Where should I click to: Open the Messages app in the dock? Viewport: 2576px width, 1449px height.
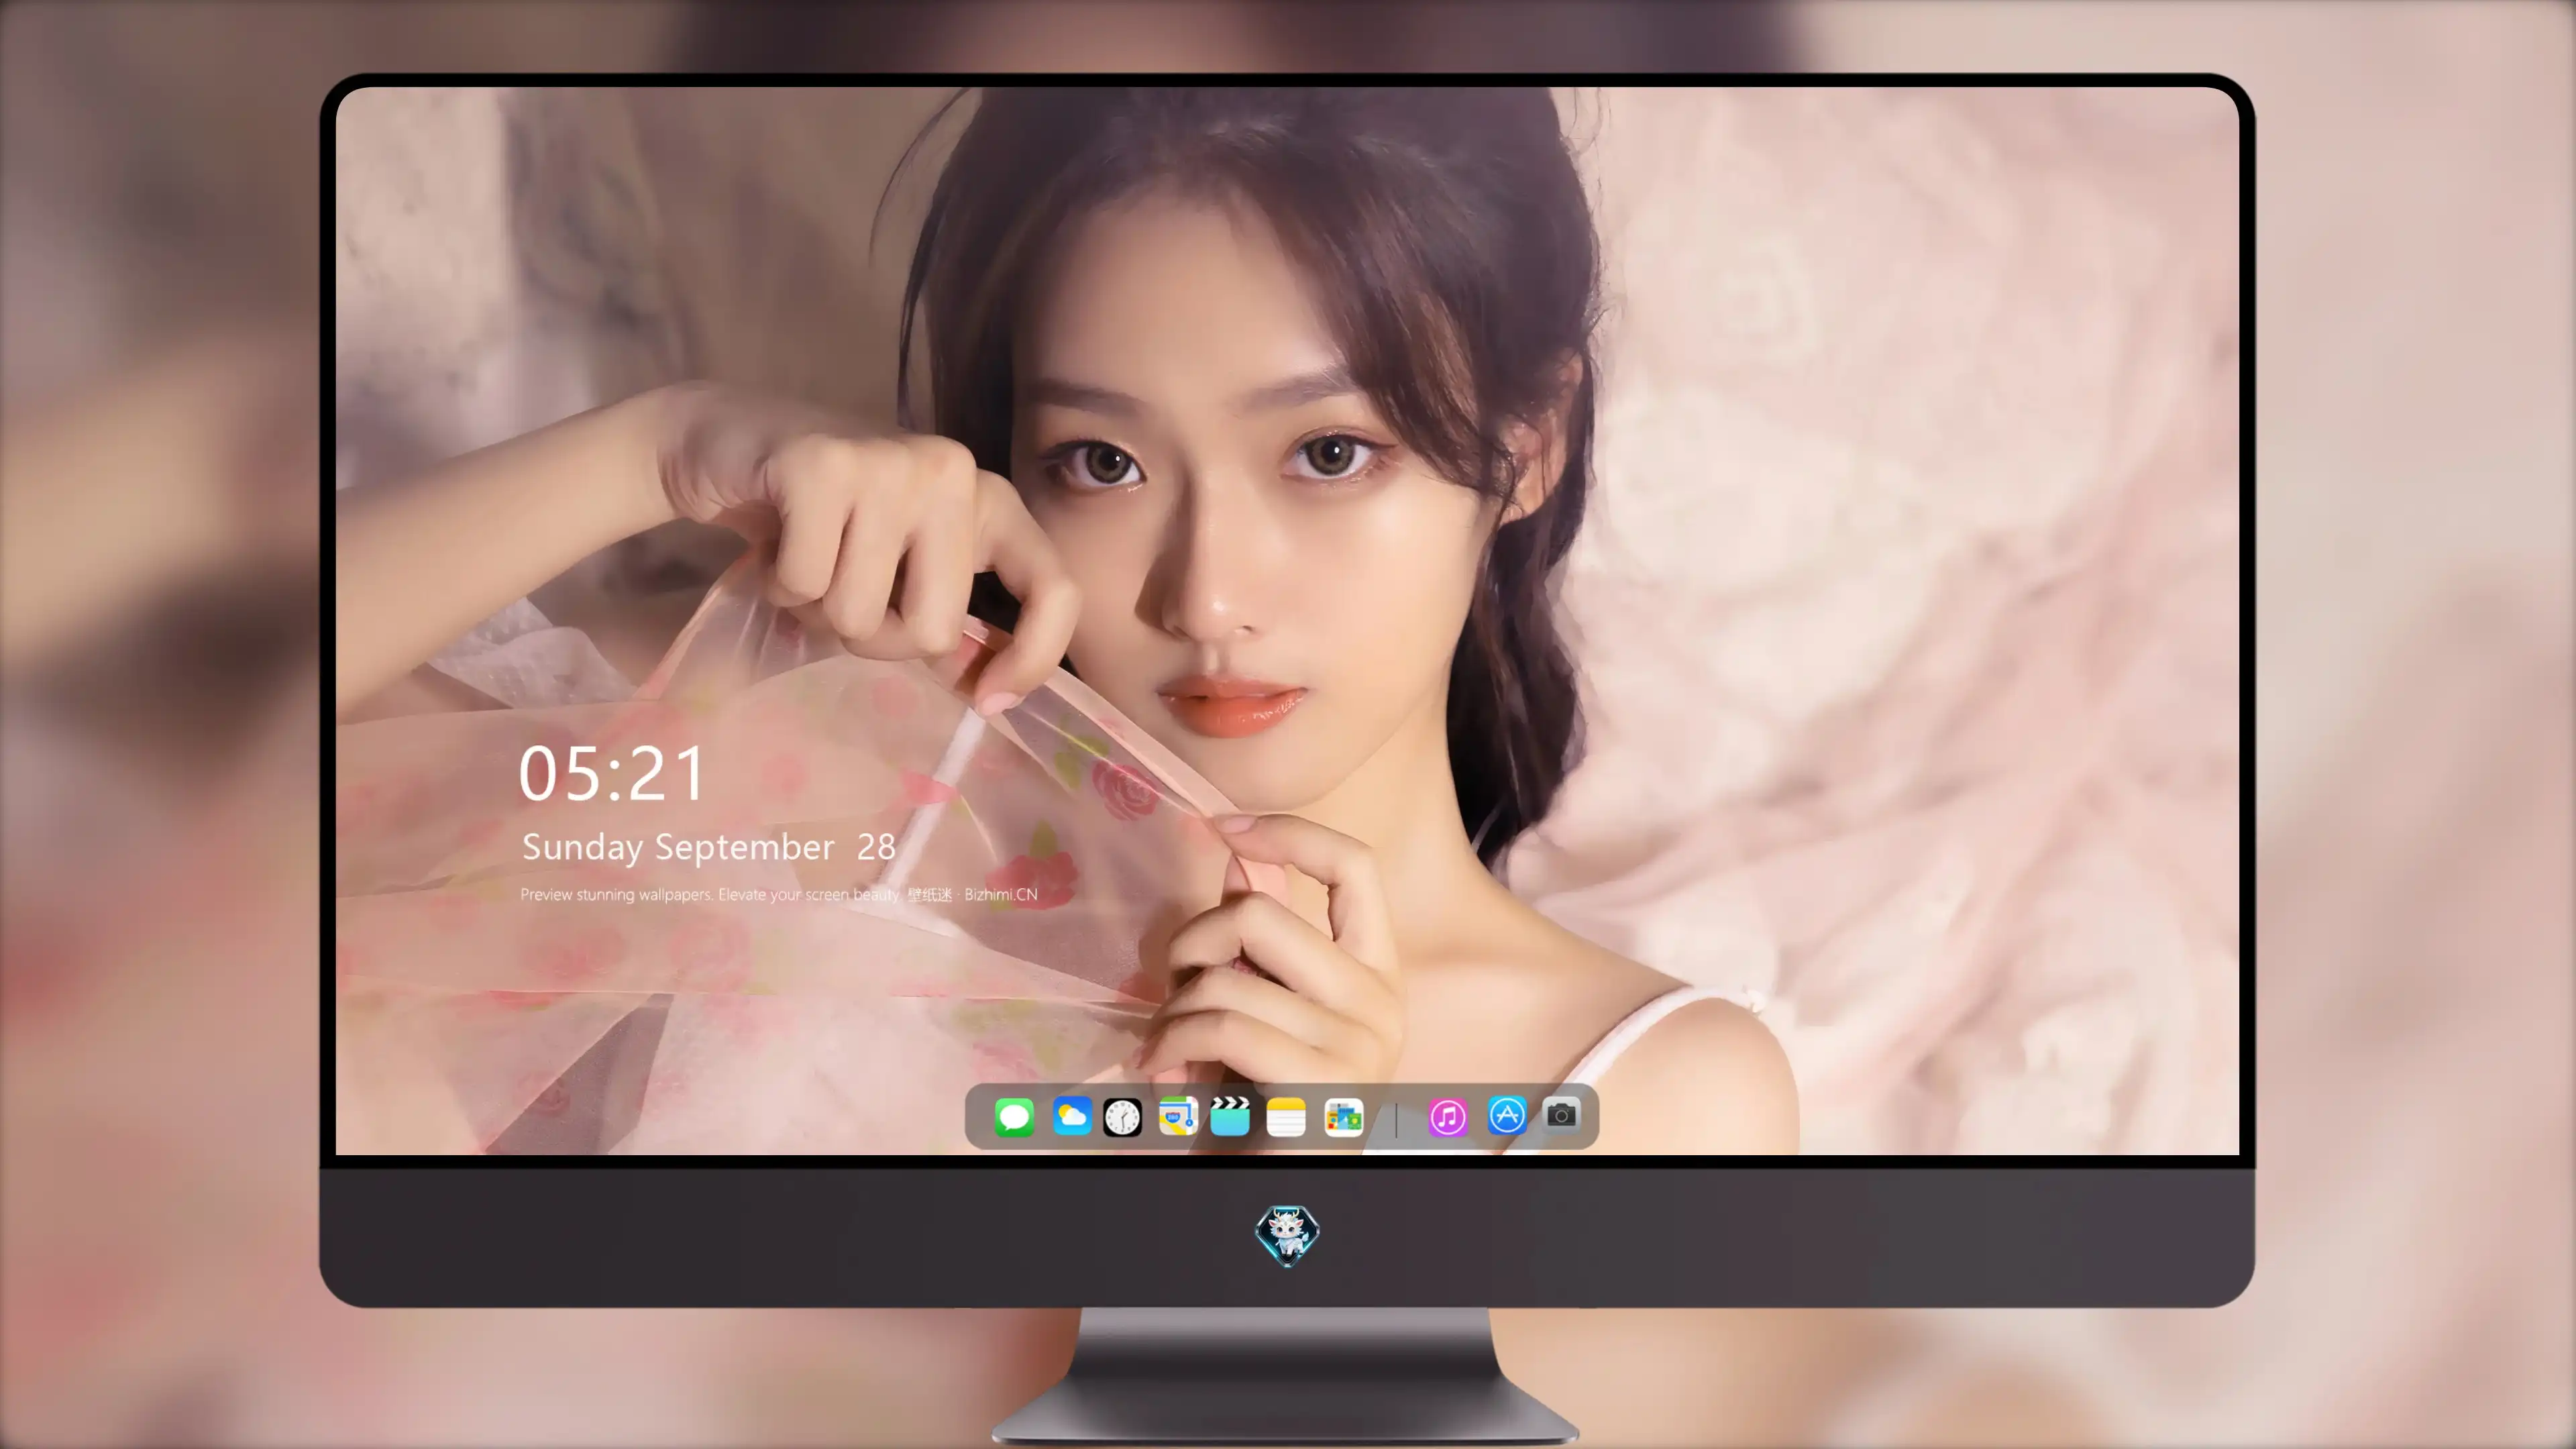[1014, 1117]
